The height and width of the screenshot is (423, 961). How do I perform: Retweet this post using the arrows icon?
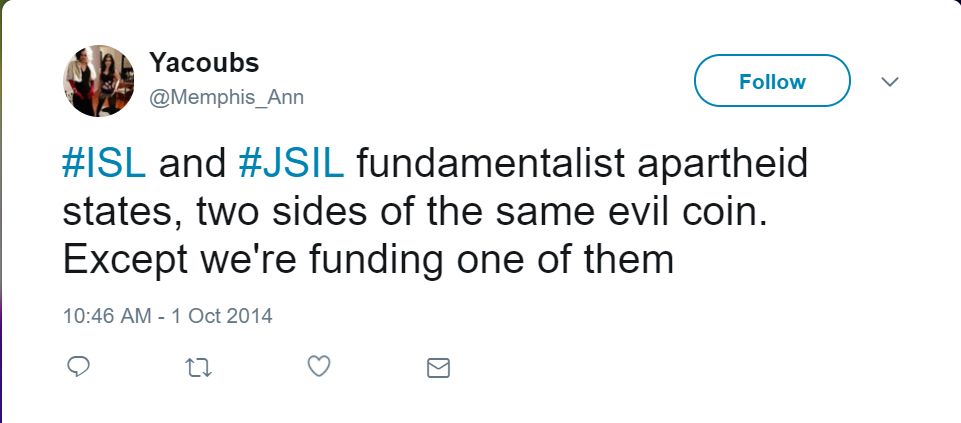tap(199, 368)
